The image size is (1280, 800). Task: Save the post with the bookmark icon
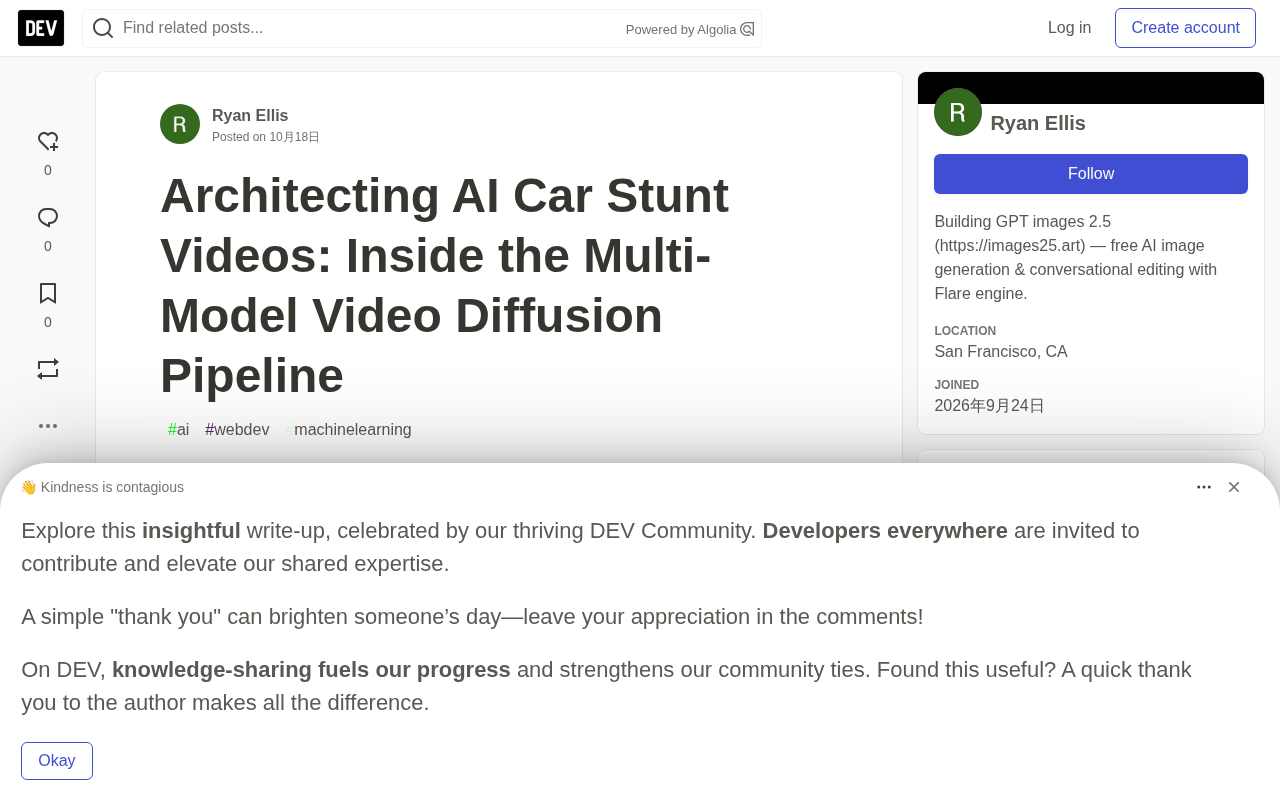click(48, 293)
